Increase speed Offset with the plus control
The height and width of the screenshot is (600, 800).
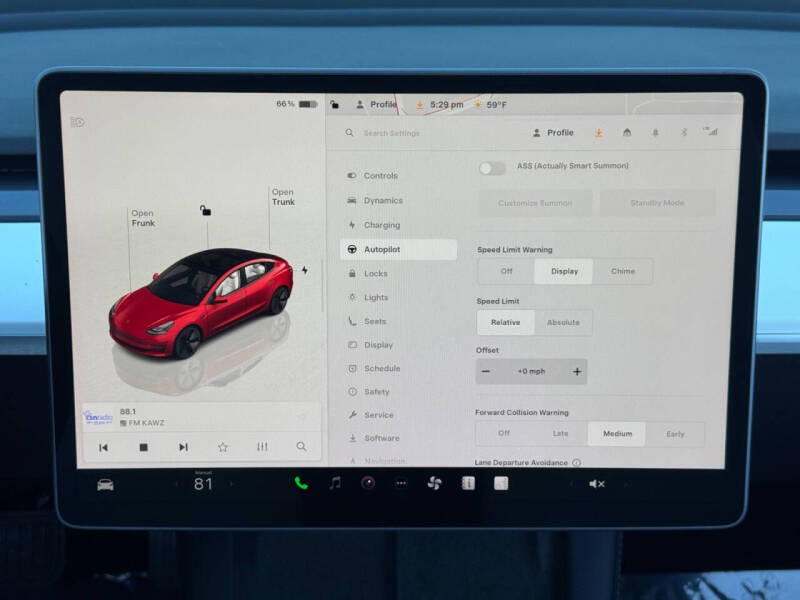coord(577,371)
